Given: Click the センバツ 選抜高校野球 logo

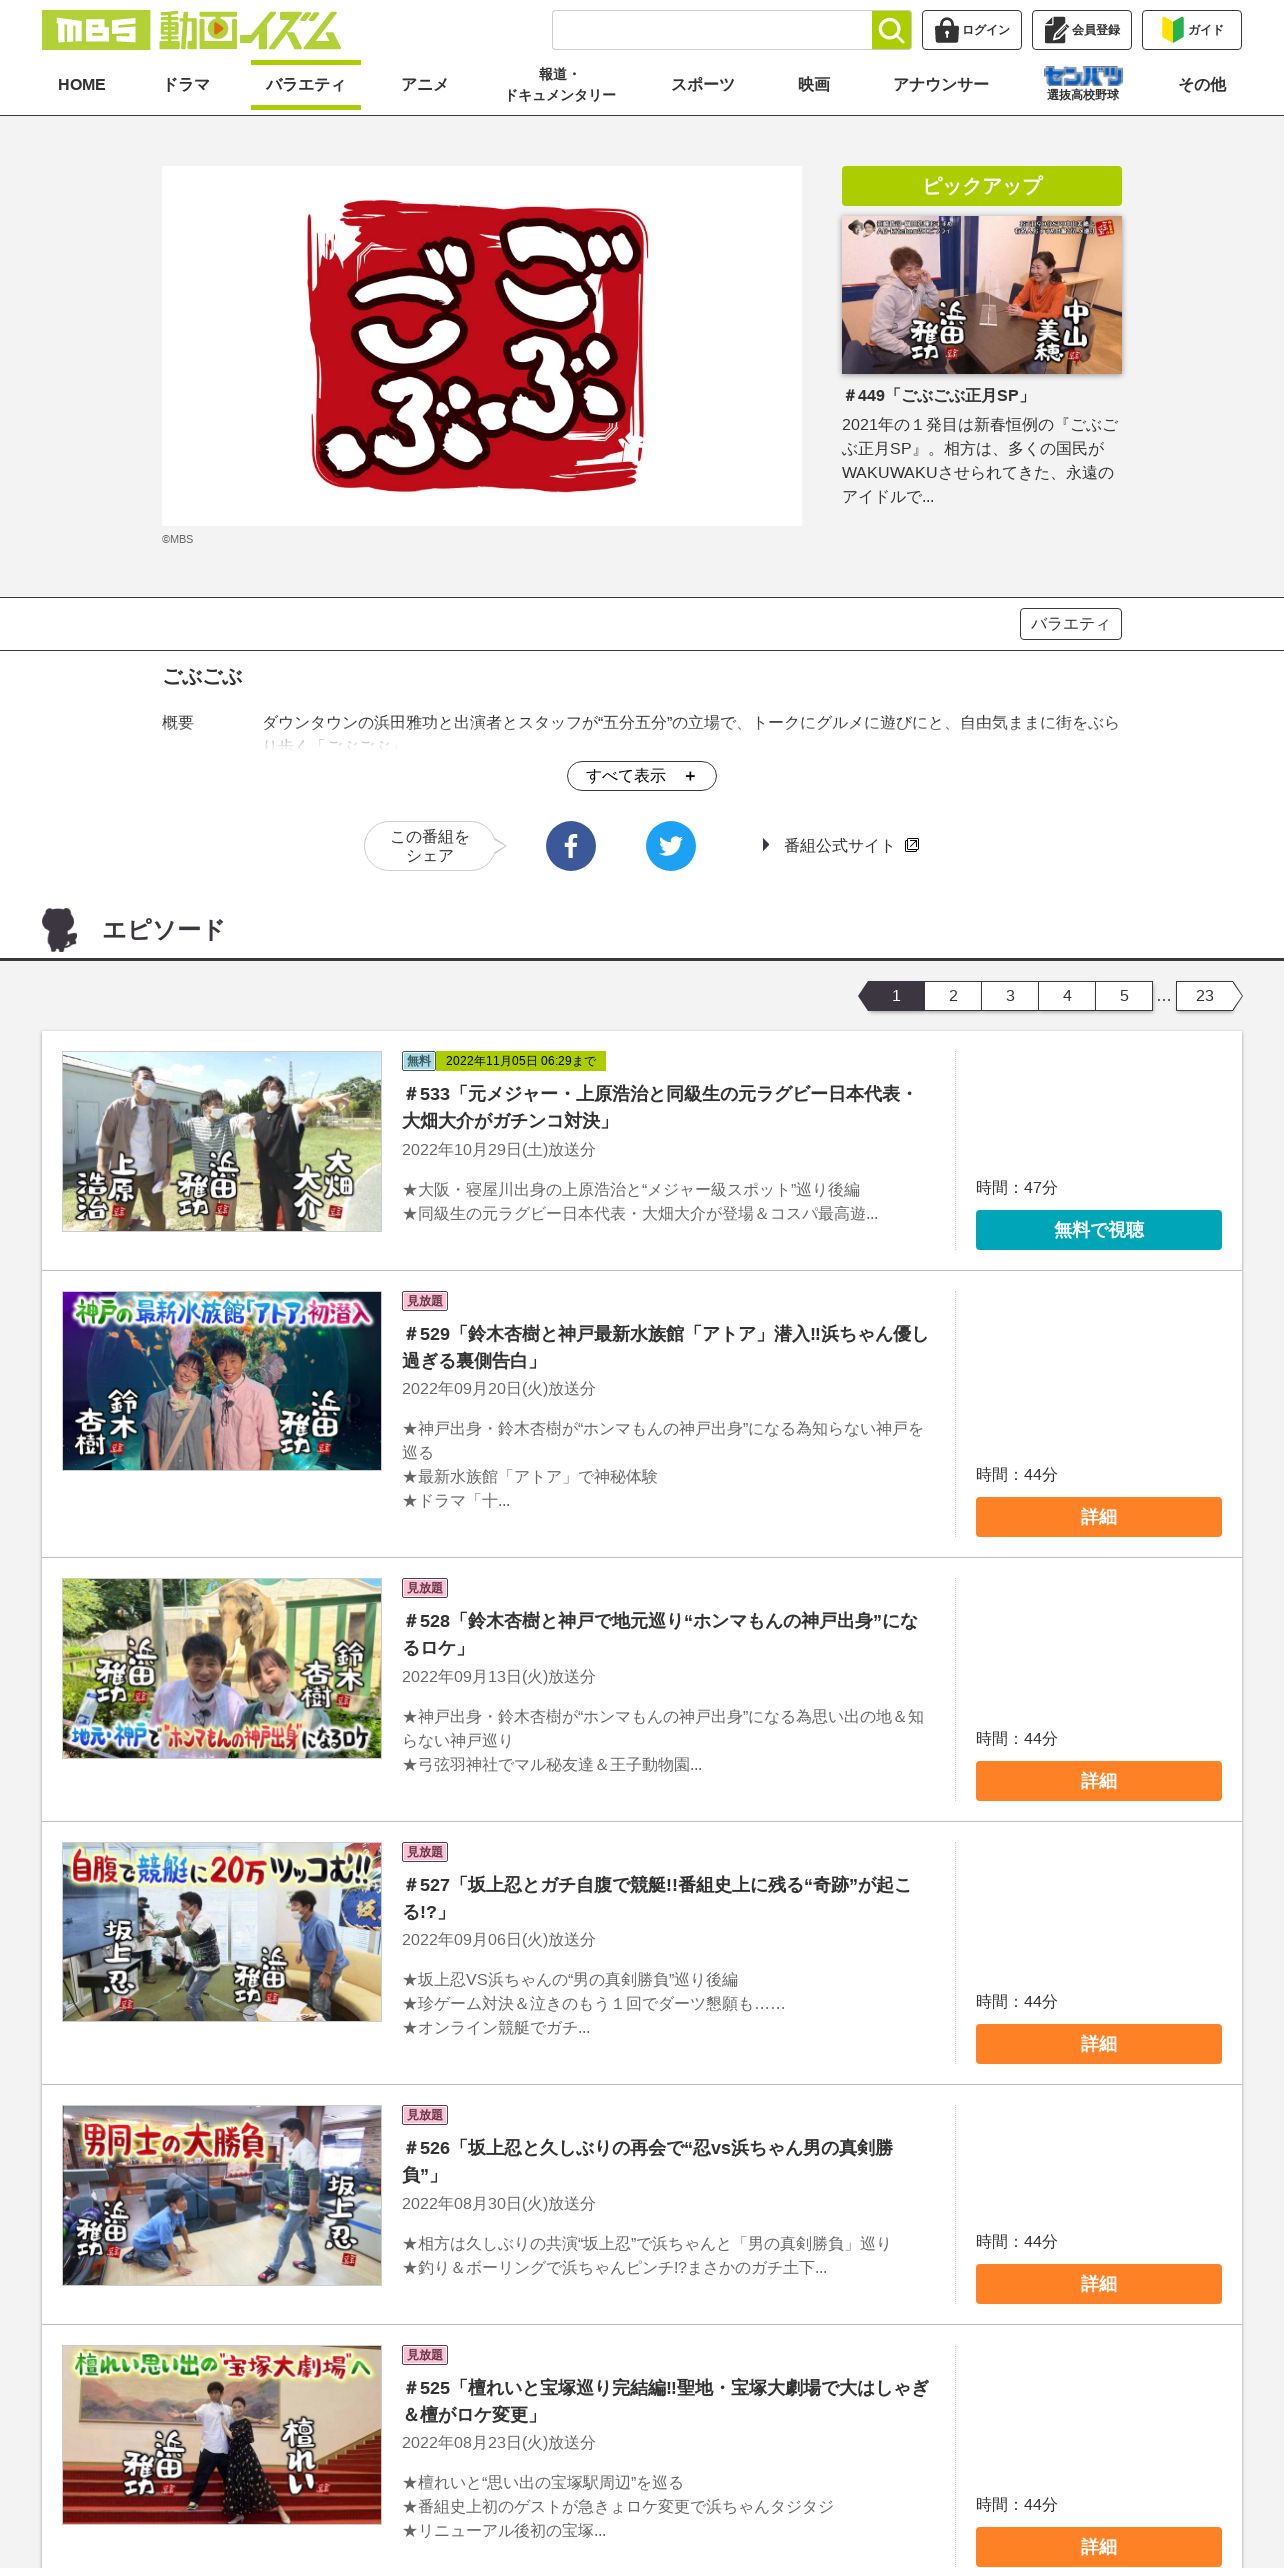Looking at the screenshot, I should [1083, 84].
